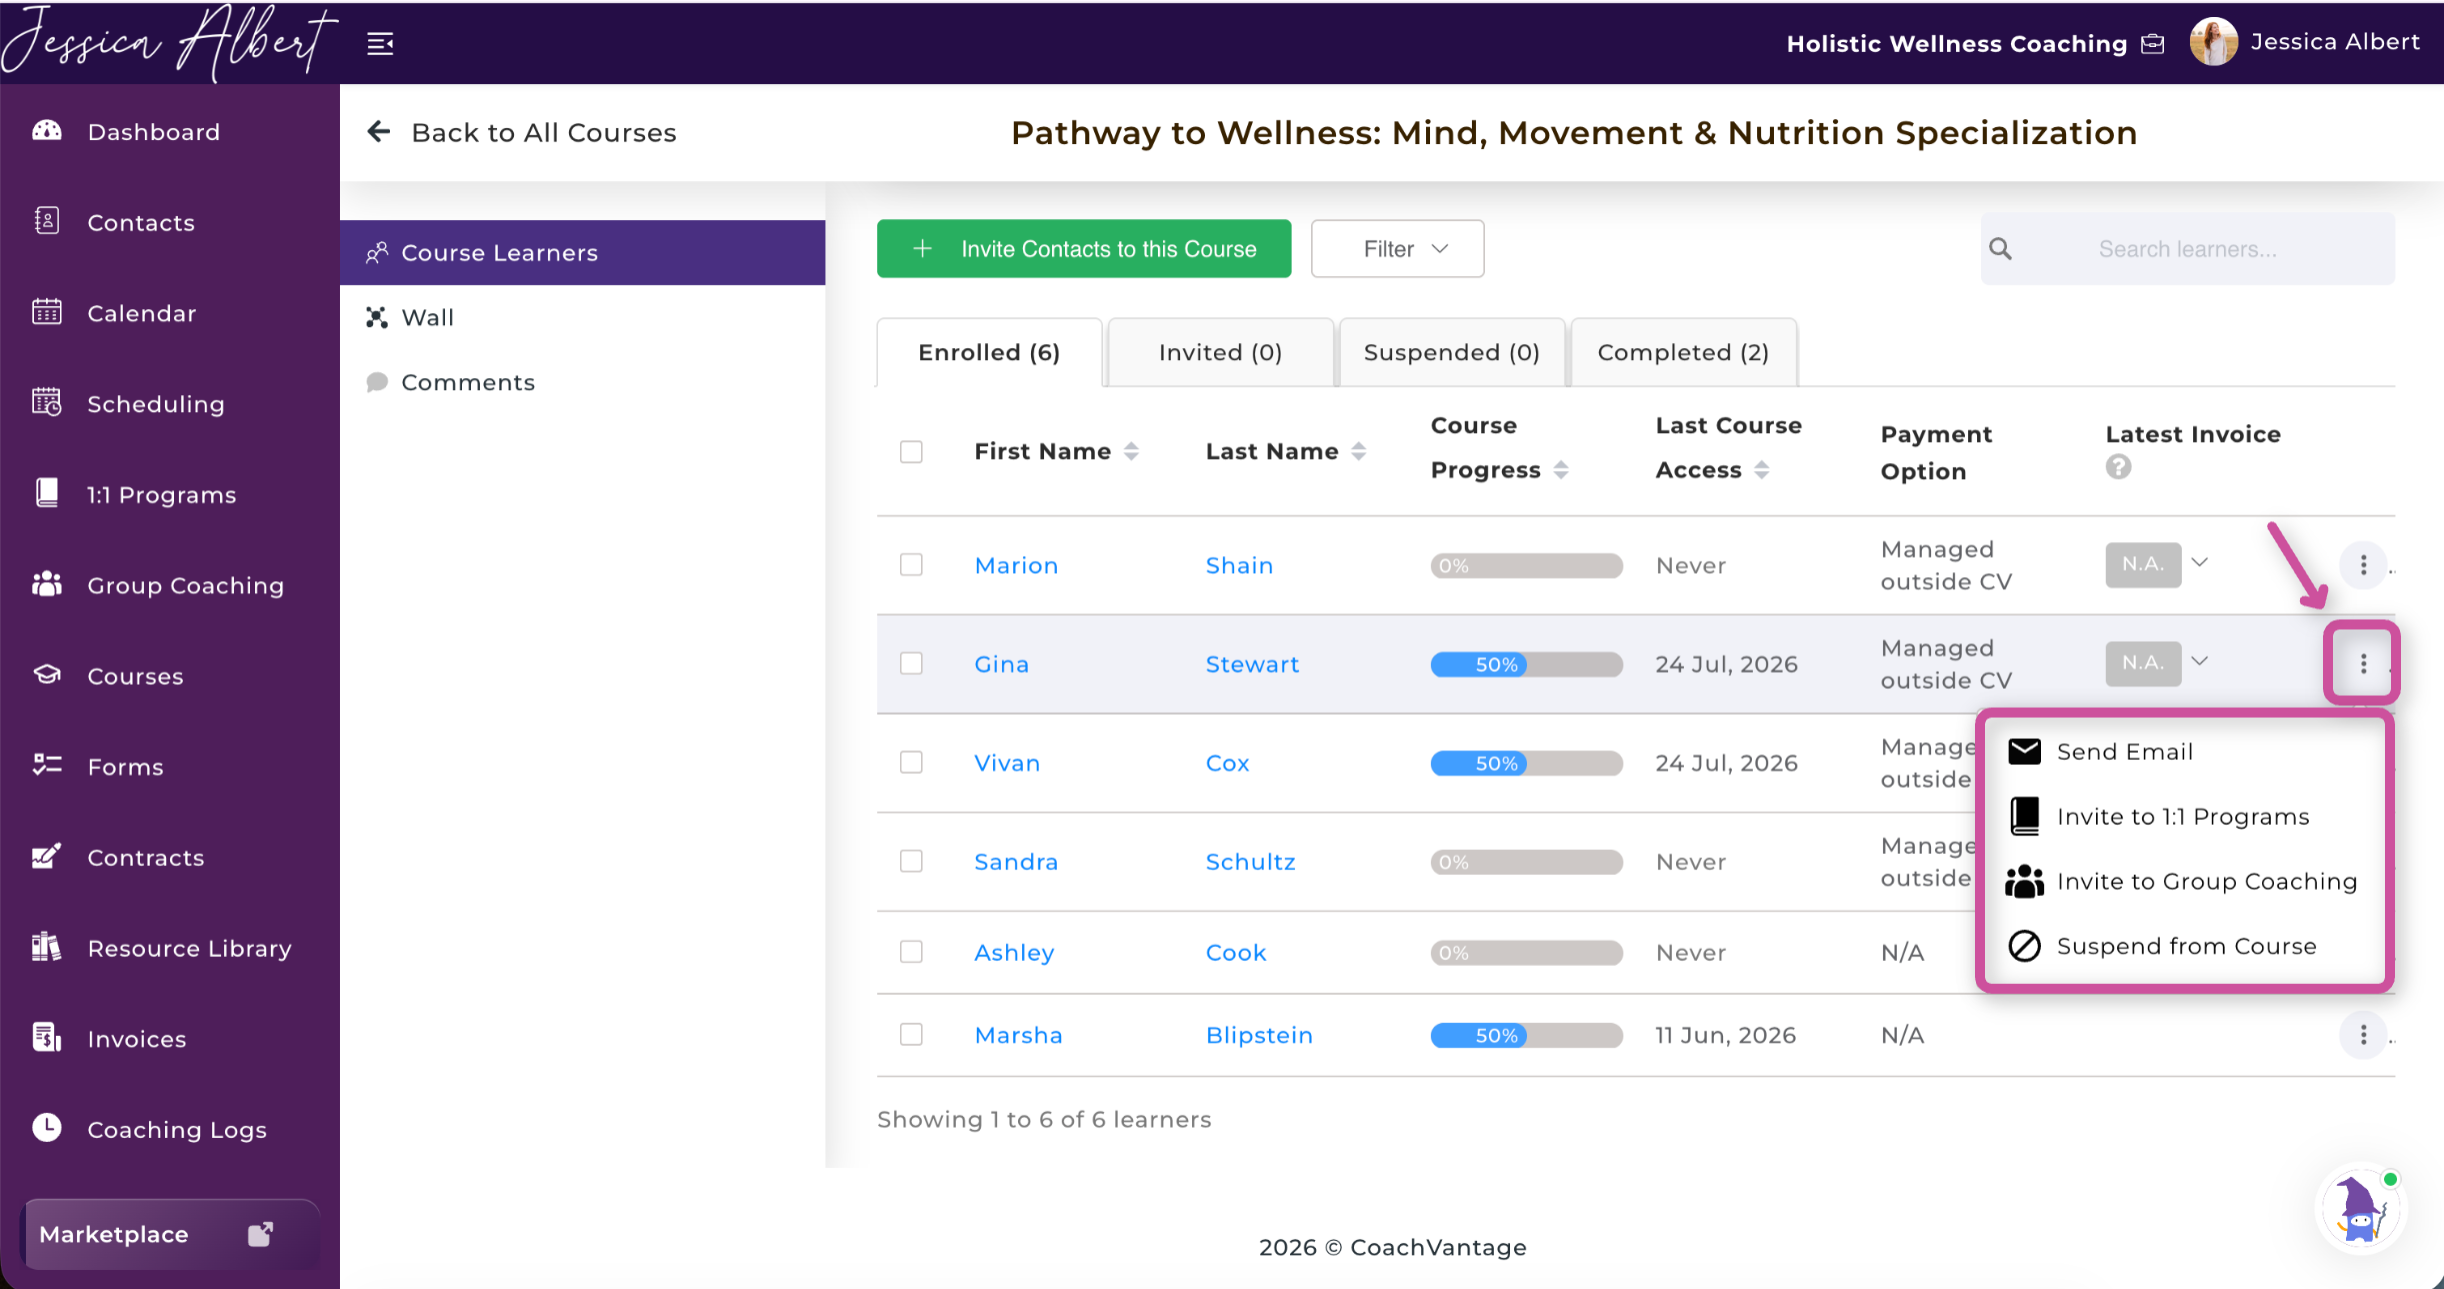Click the back arrow to All Courses

[379, 131]
